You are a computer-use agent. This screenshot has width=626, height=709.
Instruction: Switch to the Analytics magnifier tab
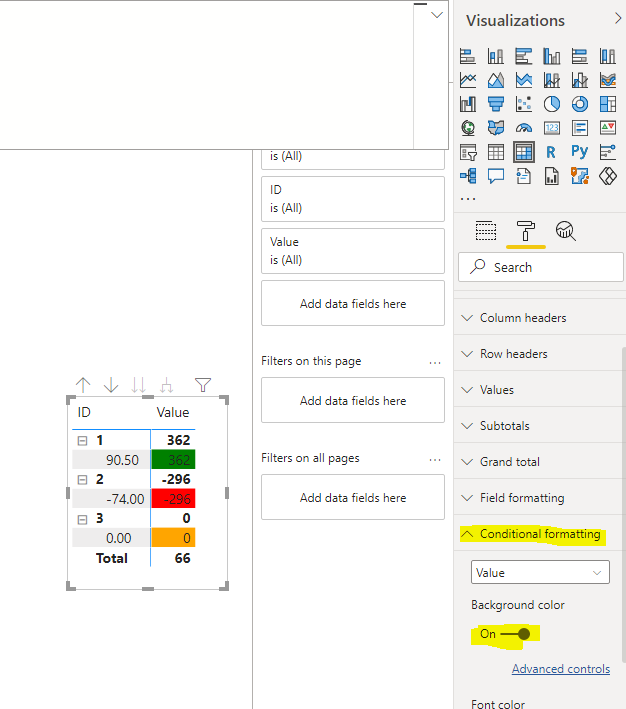[x=565, y=231]
